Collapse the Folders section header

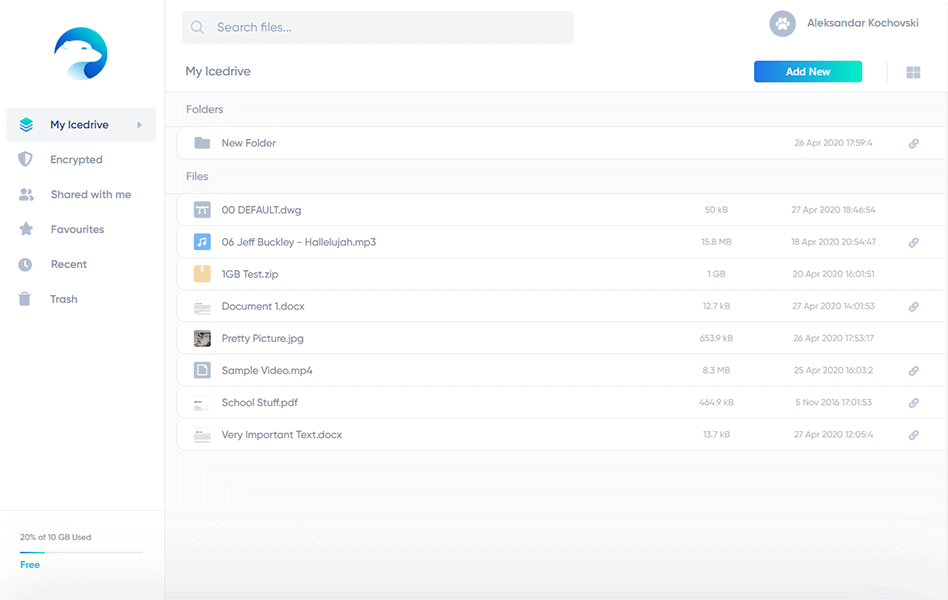(x=203, y=109)
